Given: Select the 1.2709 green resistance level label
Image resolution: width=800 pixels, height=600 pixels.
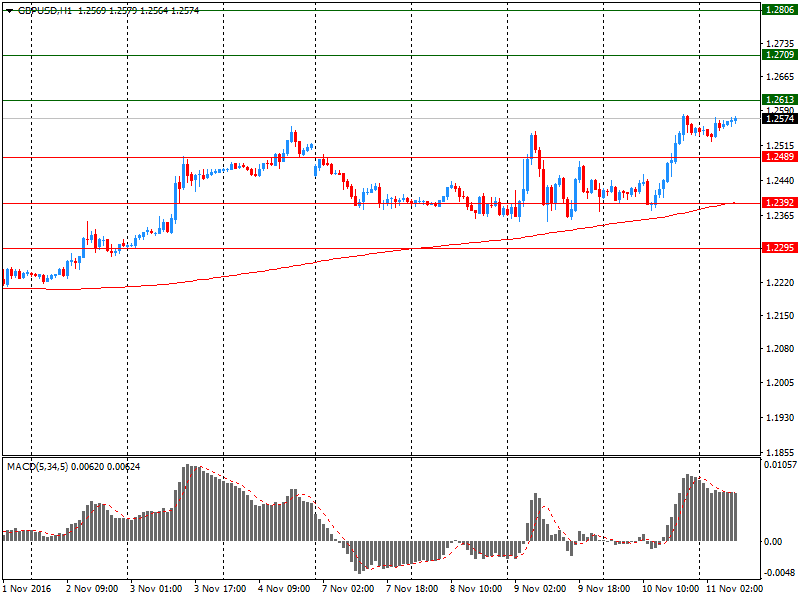Looking at the screenshot, I should (x=779, y=55).
